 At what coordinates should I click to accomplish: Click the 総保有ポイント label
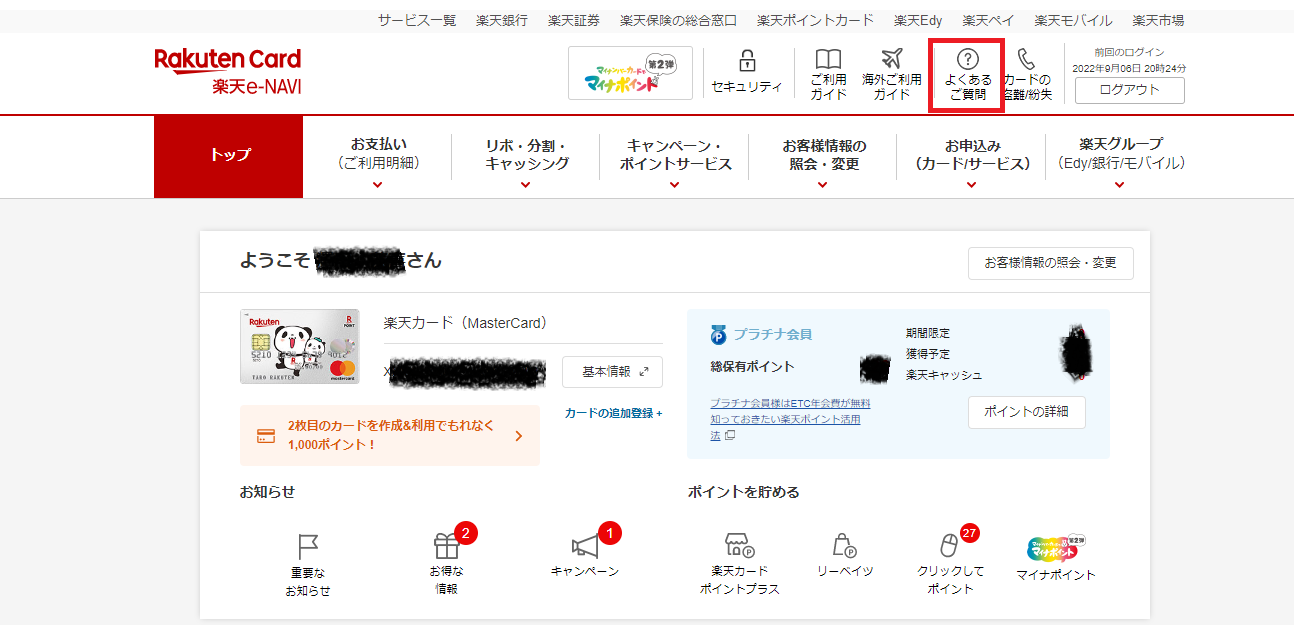tap(753, 367)
